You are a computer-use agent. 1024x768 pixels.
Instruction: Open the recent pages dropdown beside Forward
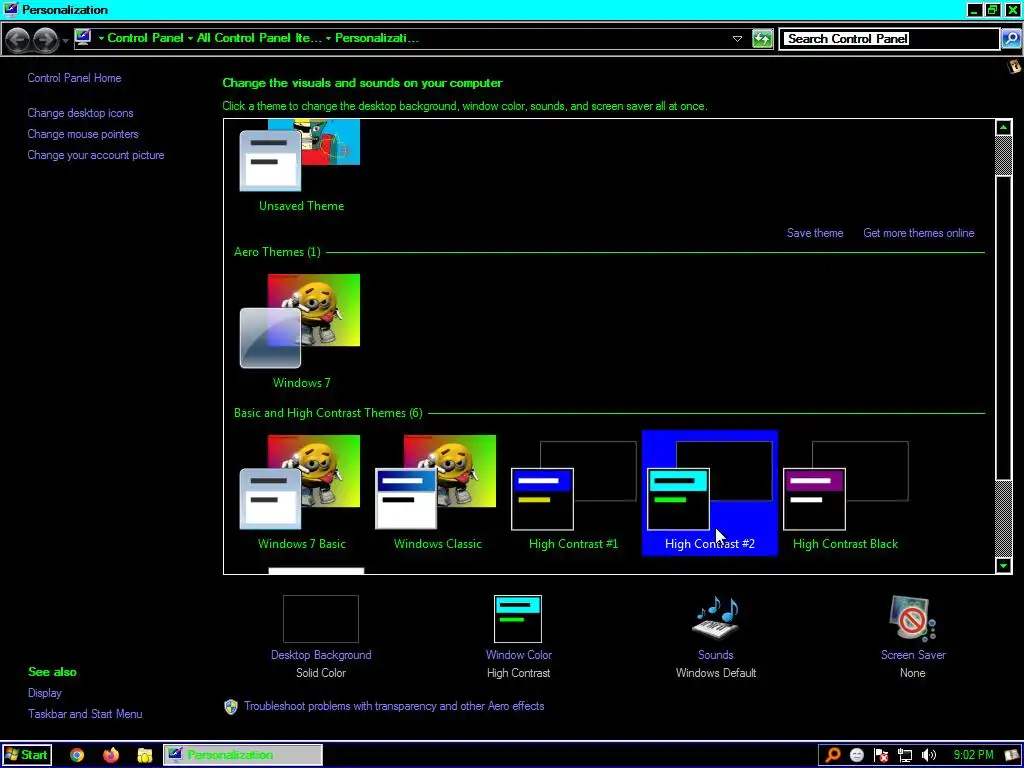point(65,41)
